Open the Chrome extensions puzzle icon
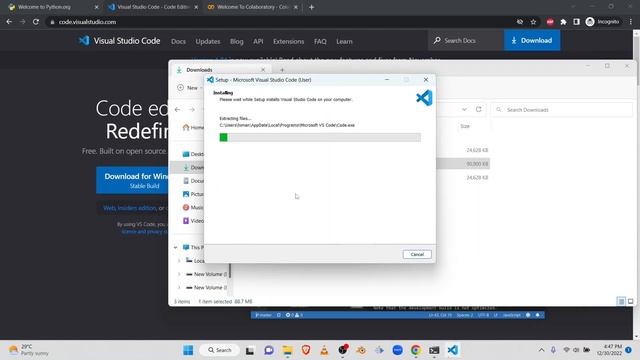The height and width of the screenshot is (360, 640). pos(563,22)
